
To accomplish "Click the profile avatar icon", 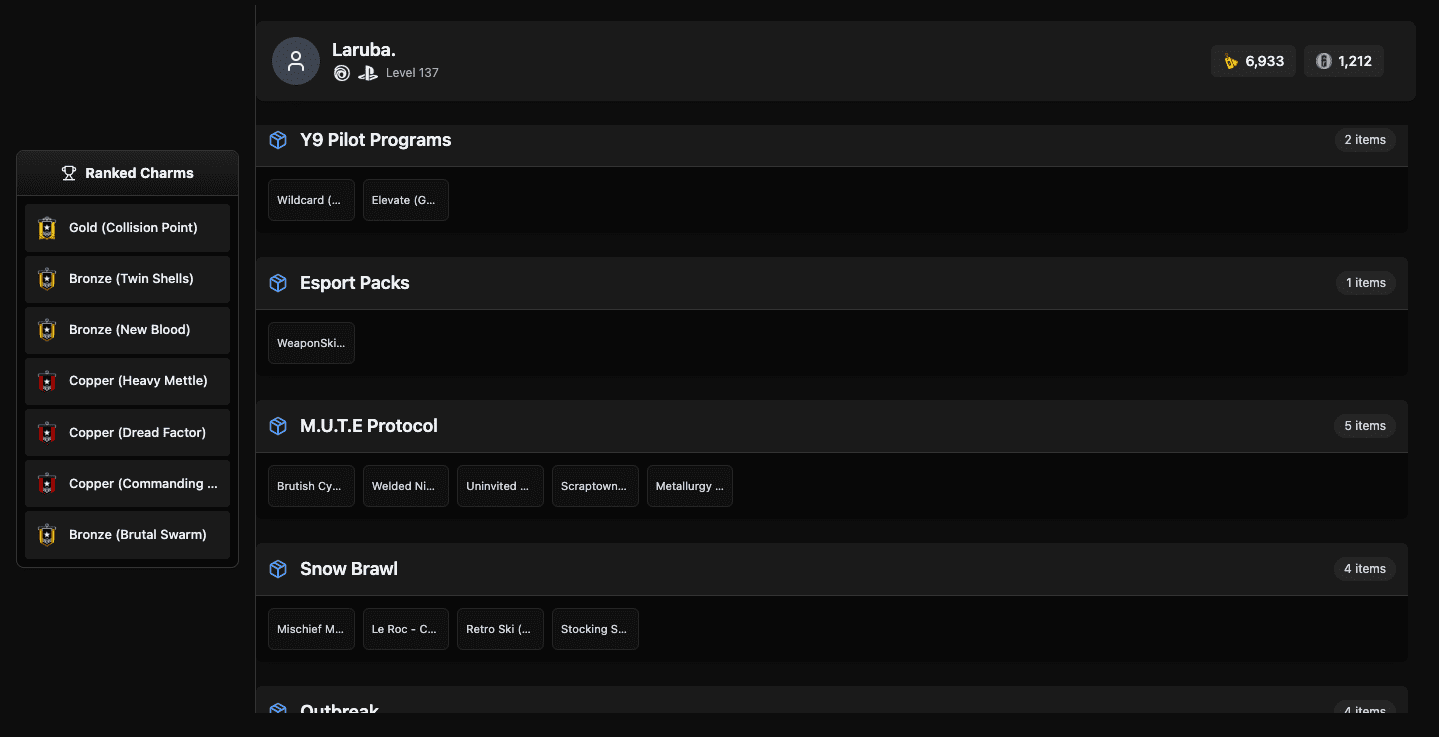I will 296,61.
